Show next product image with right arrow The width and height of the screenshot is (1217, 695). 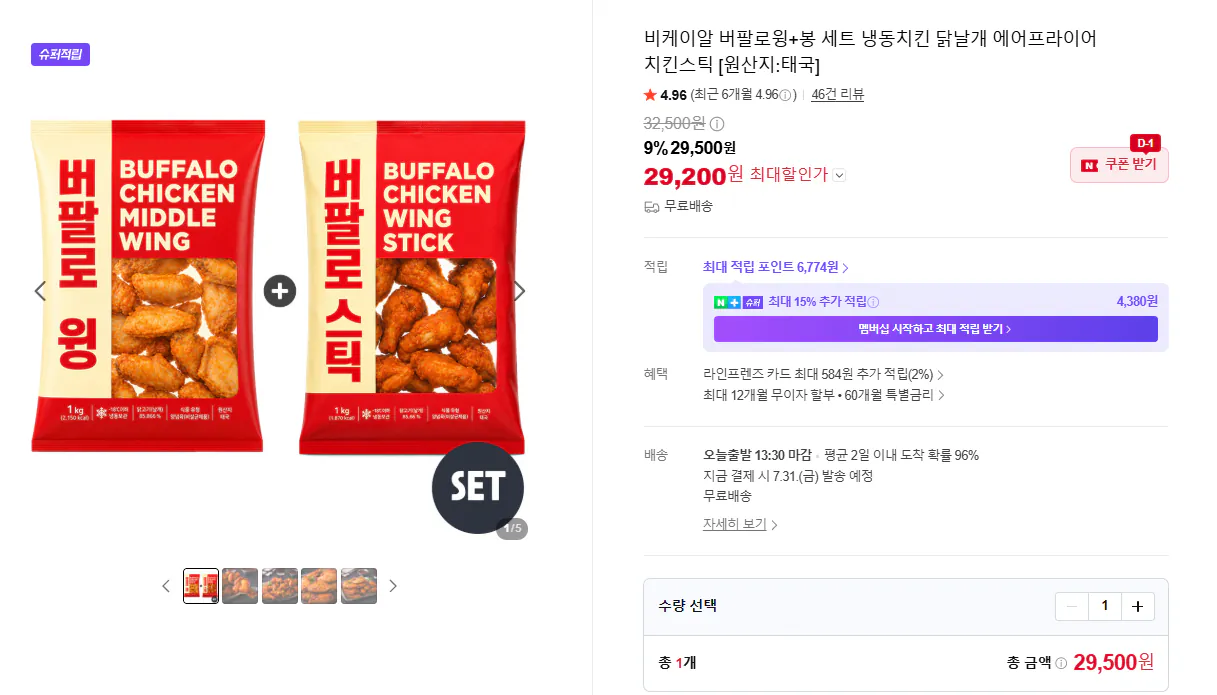(519, 291)
